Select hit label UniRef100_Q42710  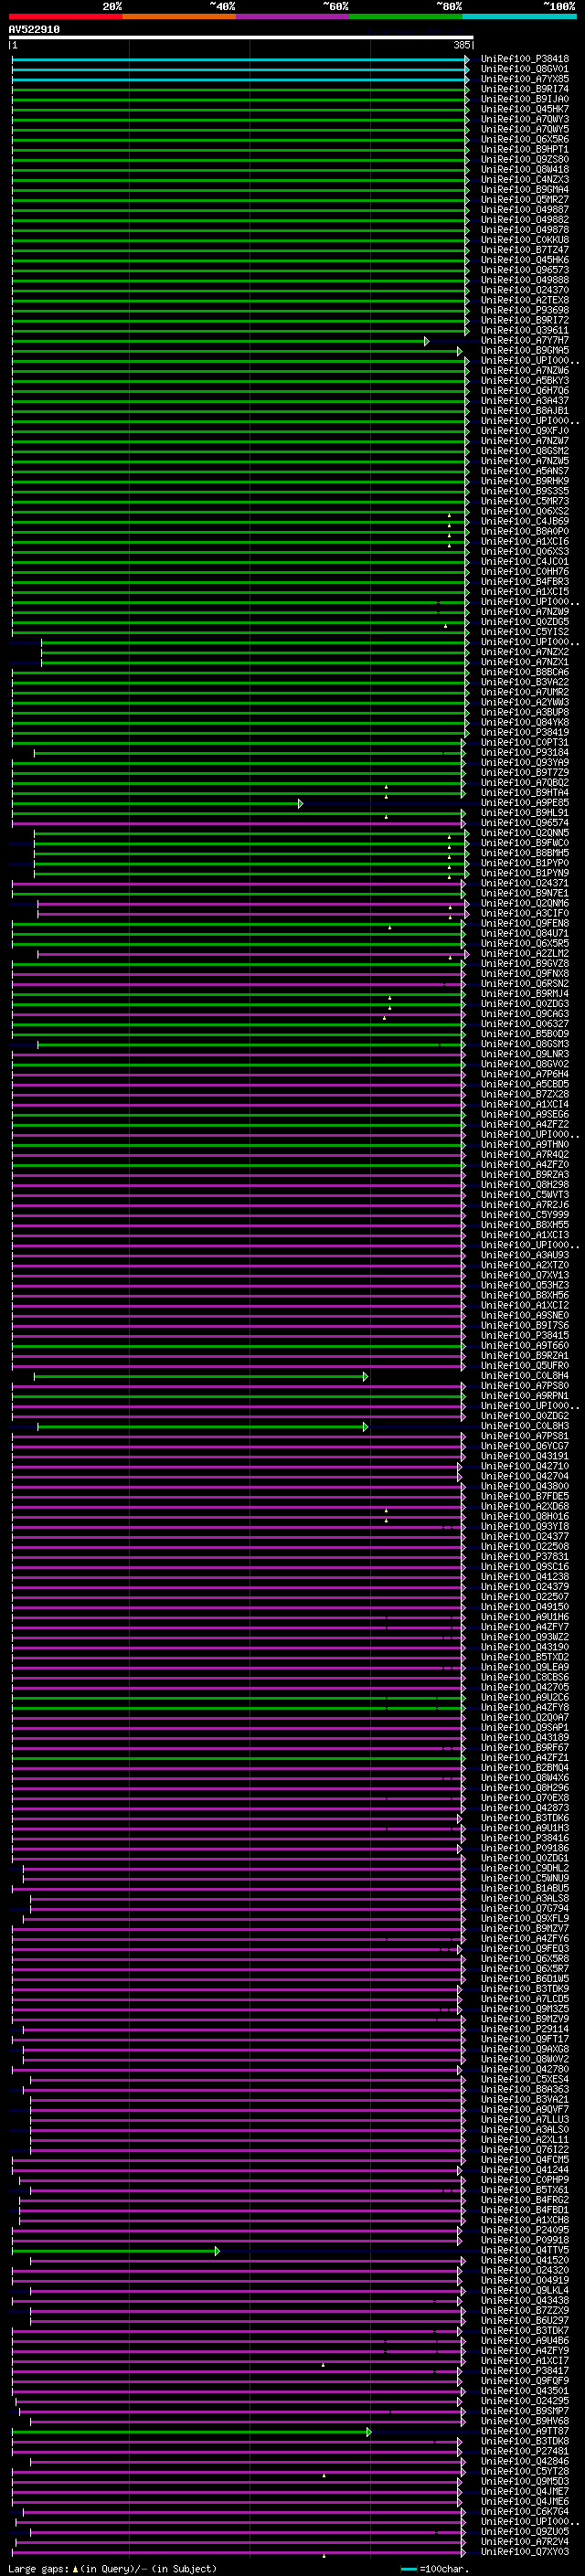pyautogui.click(x=525, y=1466)
